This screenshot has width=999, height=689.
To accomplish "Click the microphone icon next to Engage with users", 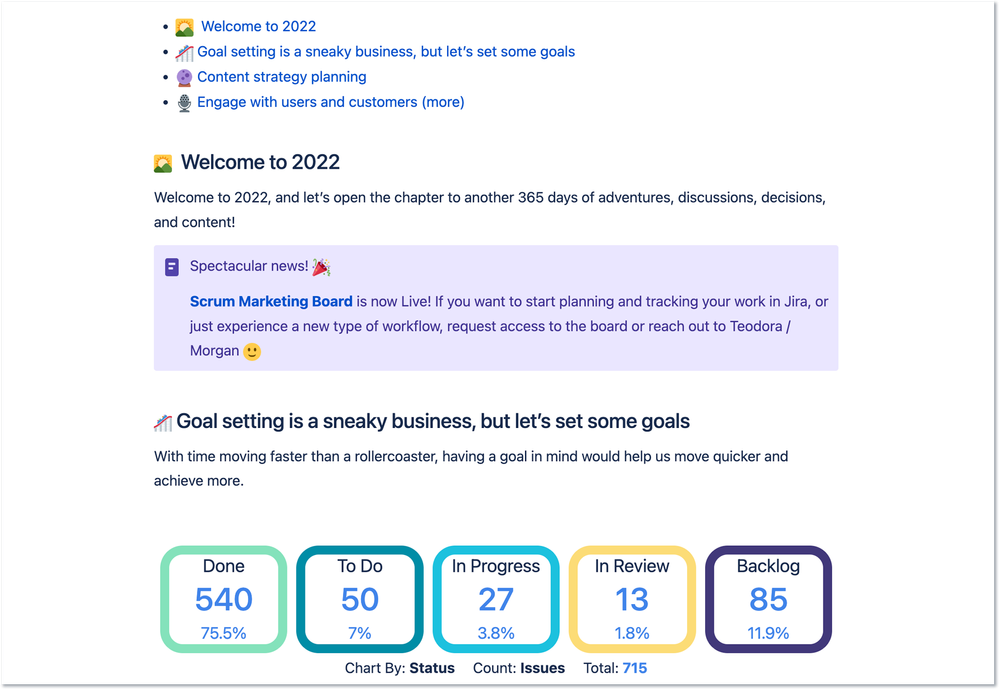I will click(183, 102).
